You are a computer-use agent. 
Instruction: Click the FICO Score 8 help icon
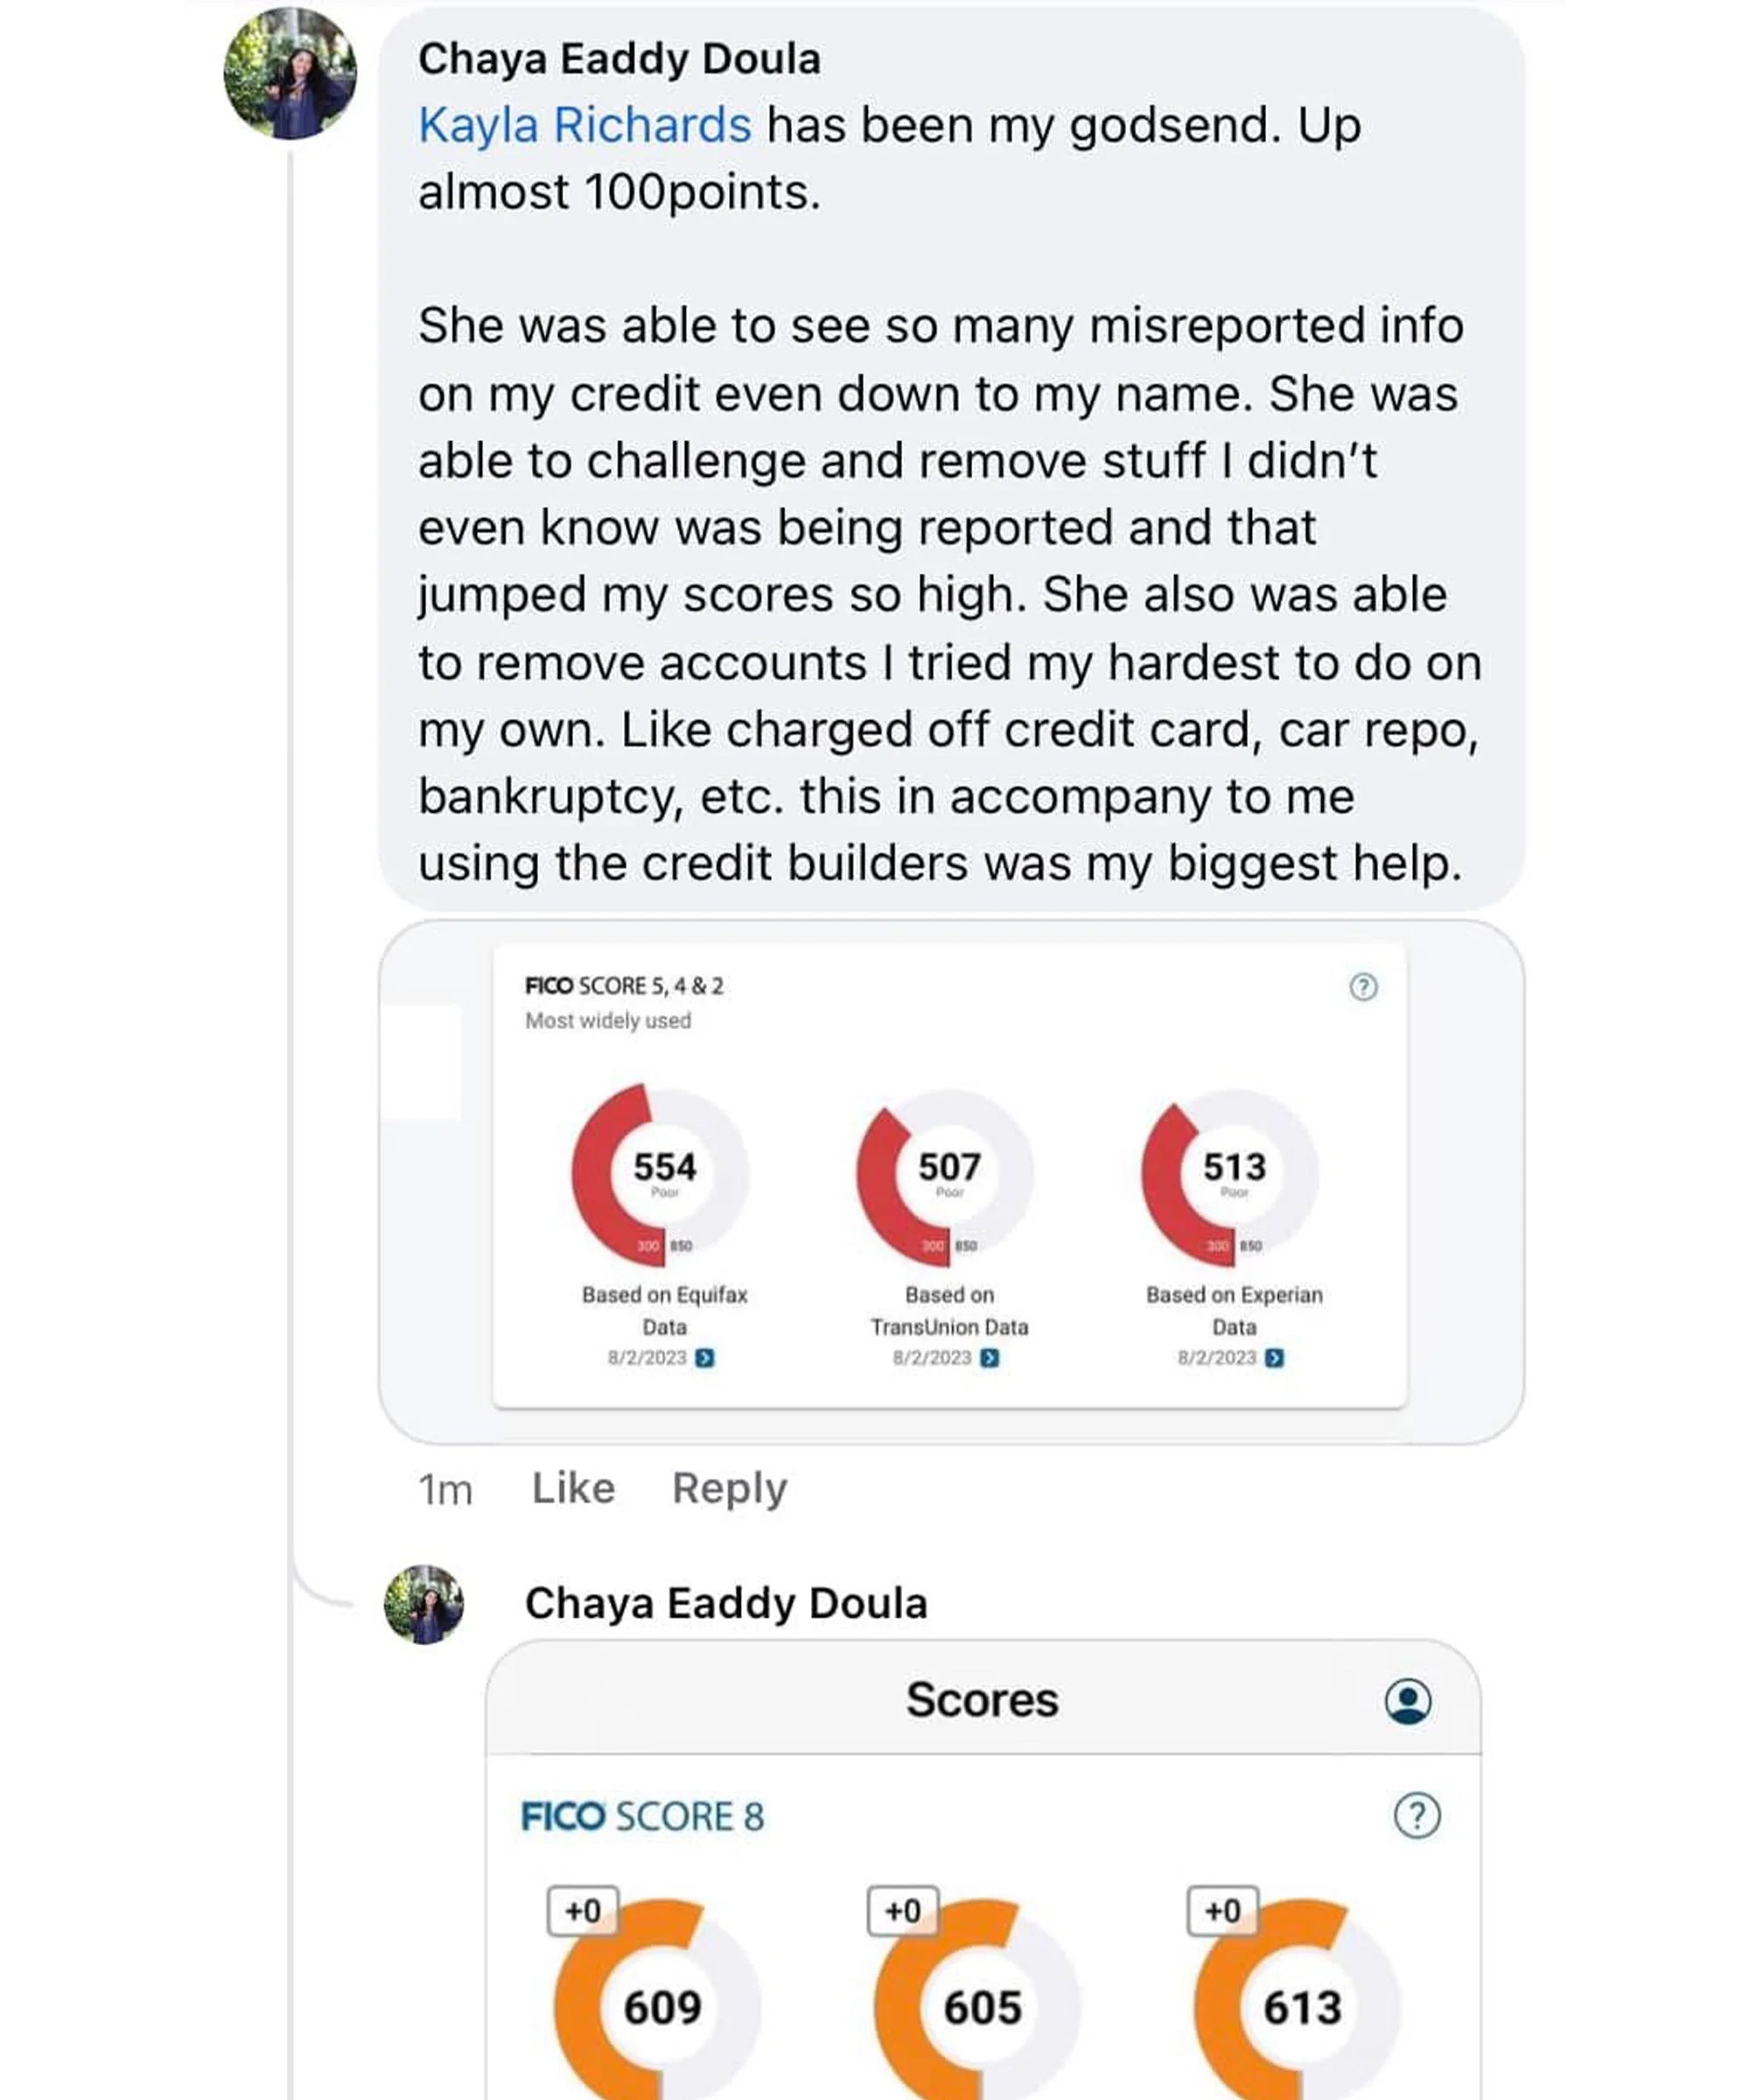coord(1416,1815)
